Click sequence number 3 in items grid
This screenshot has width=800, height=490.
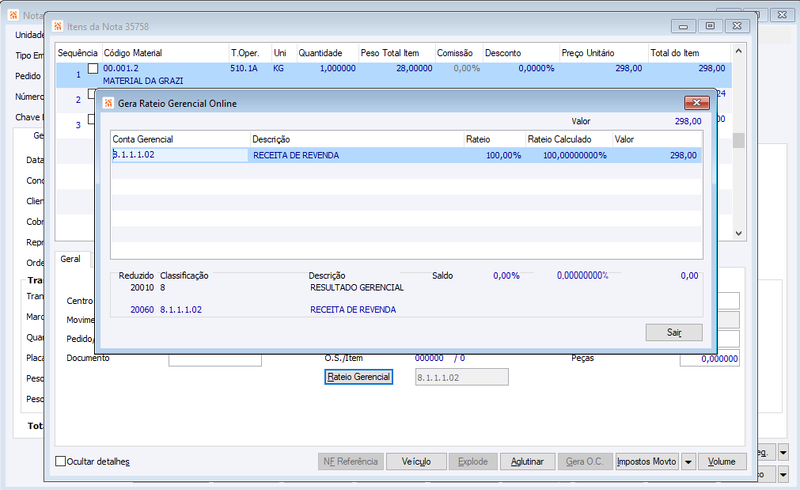[x=78, y=125]
